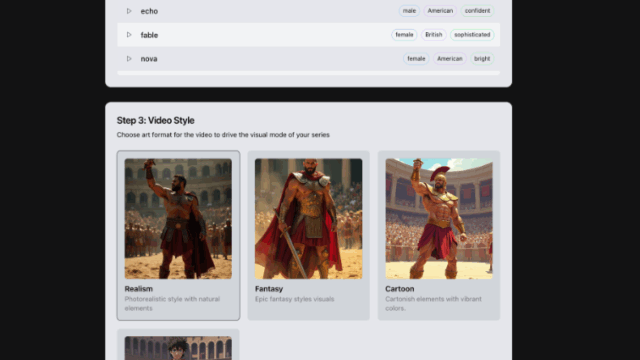640x360 pixels.
Task: Select the echo voice row
Action: (x=309, y=11)
